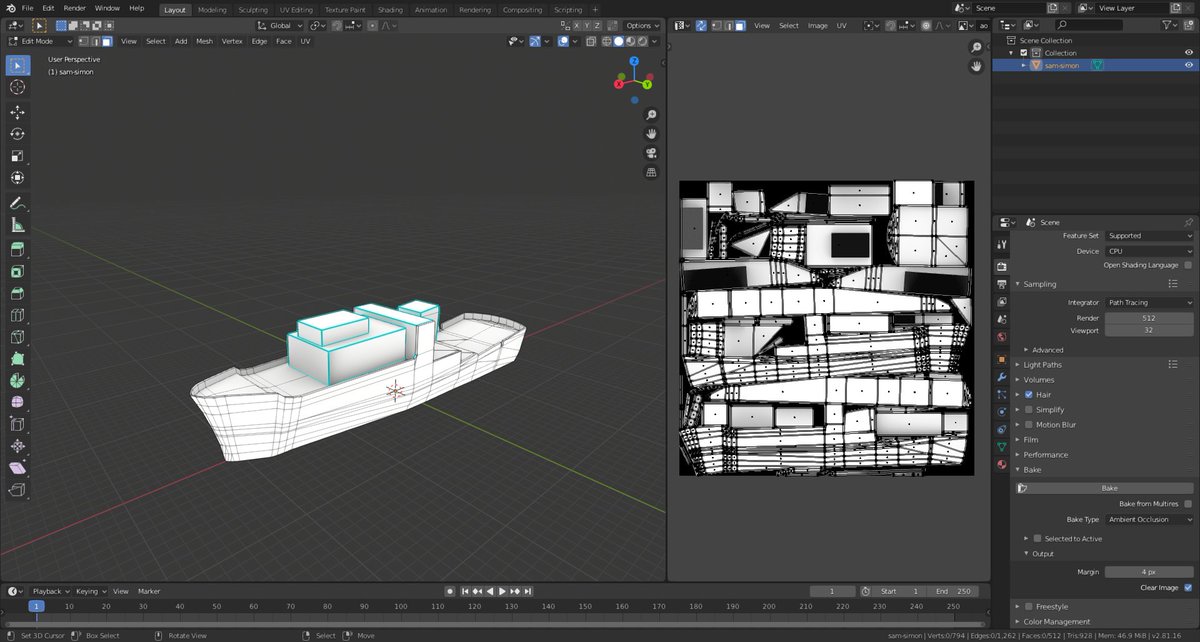1200x642 pixels.
Task: Uncheck the Hair checkbox
Action: coord(1029,395)
